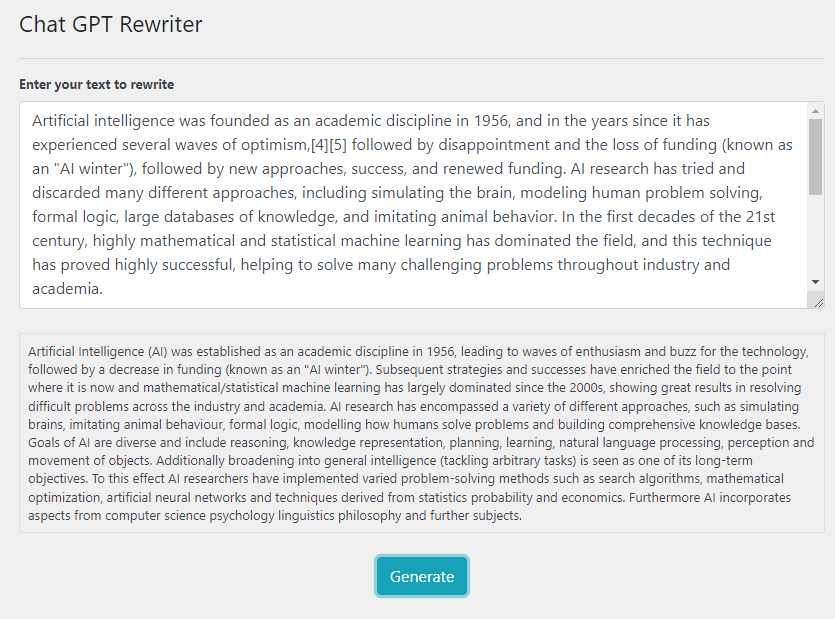The width and height of the screenshot is (835, 619).
Task: Click the Generate button
Action: coord(421,576)
